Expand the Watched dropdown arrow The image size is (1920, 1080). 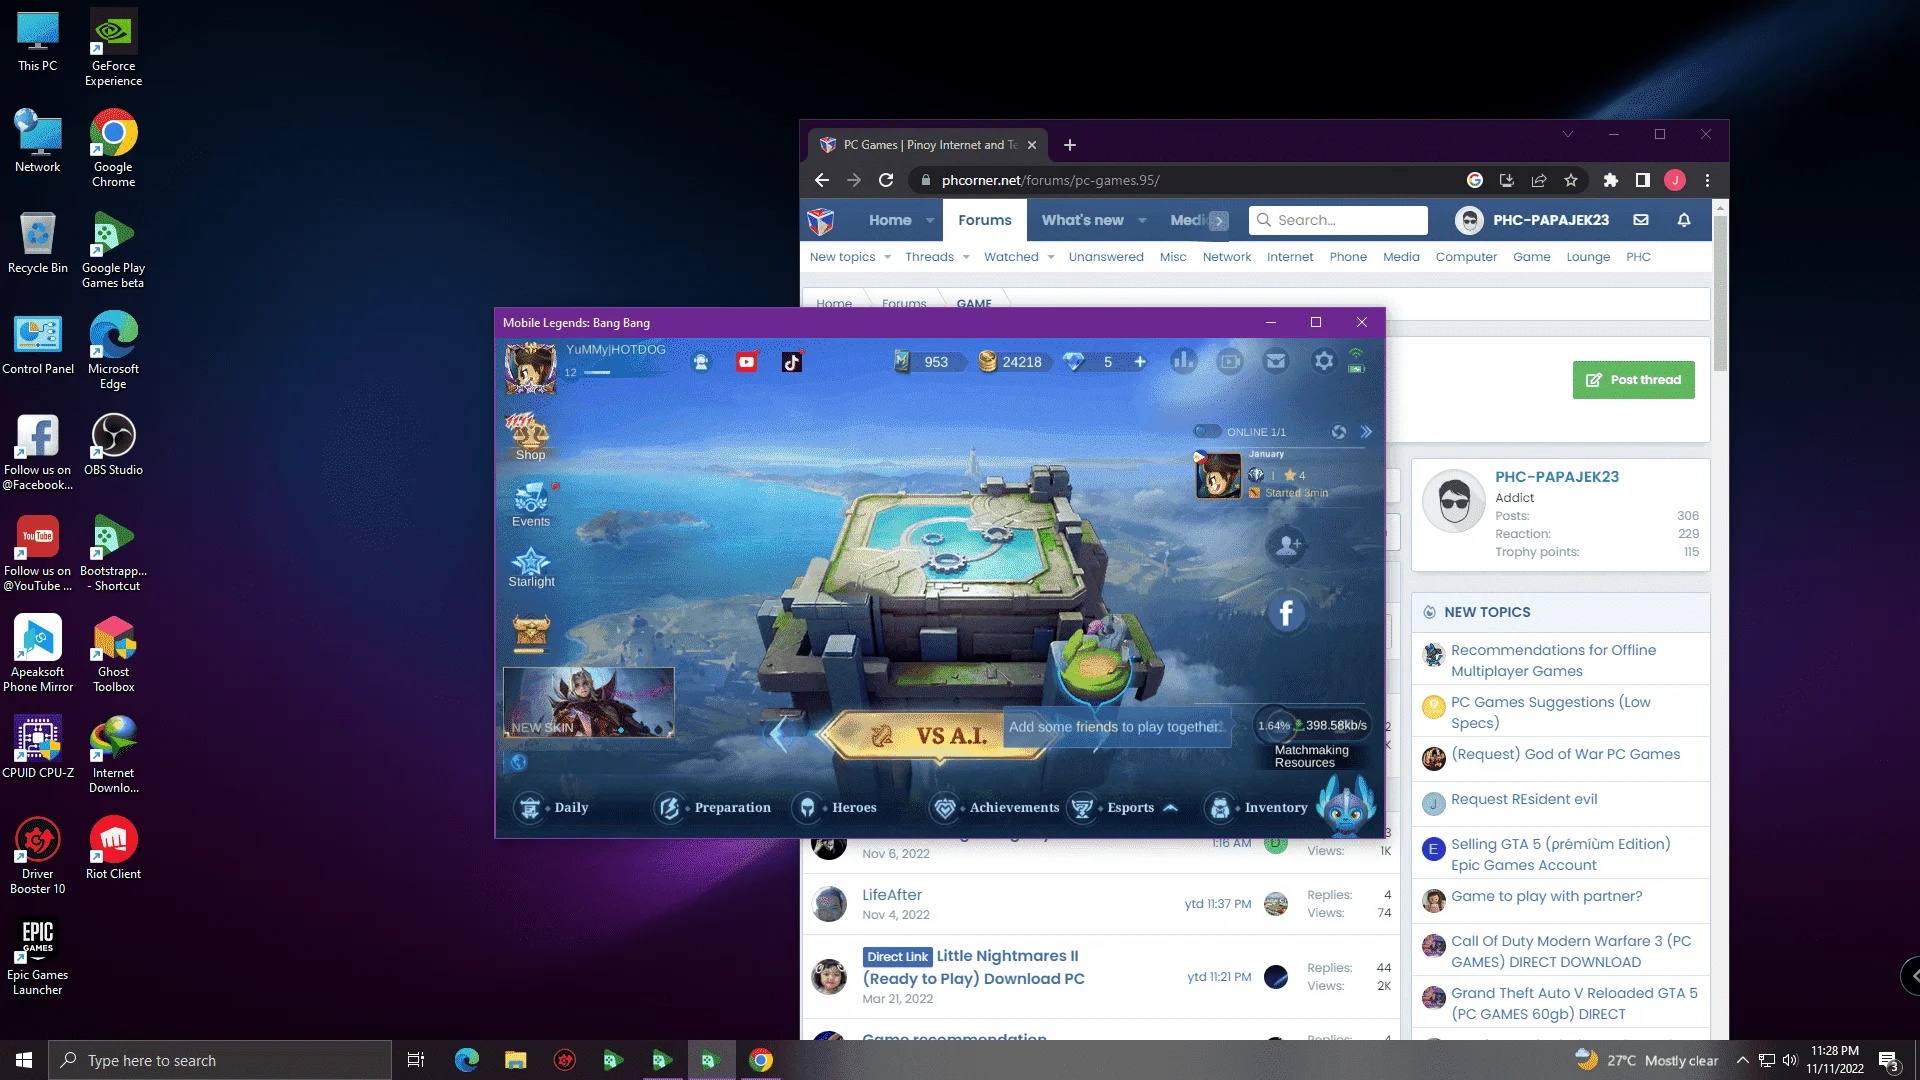pyautogui.click(x=1051, y=257)
